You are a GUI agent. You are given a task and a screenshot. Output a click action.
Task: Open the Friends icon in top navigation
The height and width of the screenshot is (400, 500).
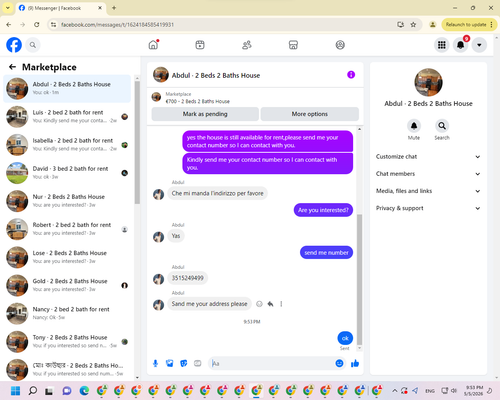point(247,45)
